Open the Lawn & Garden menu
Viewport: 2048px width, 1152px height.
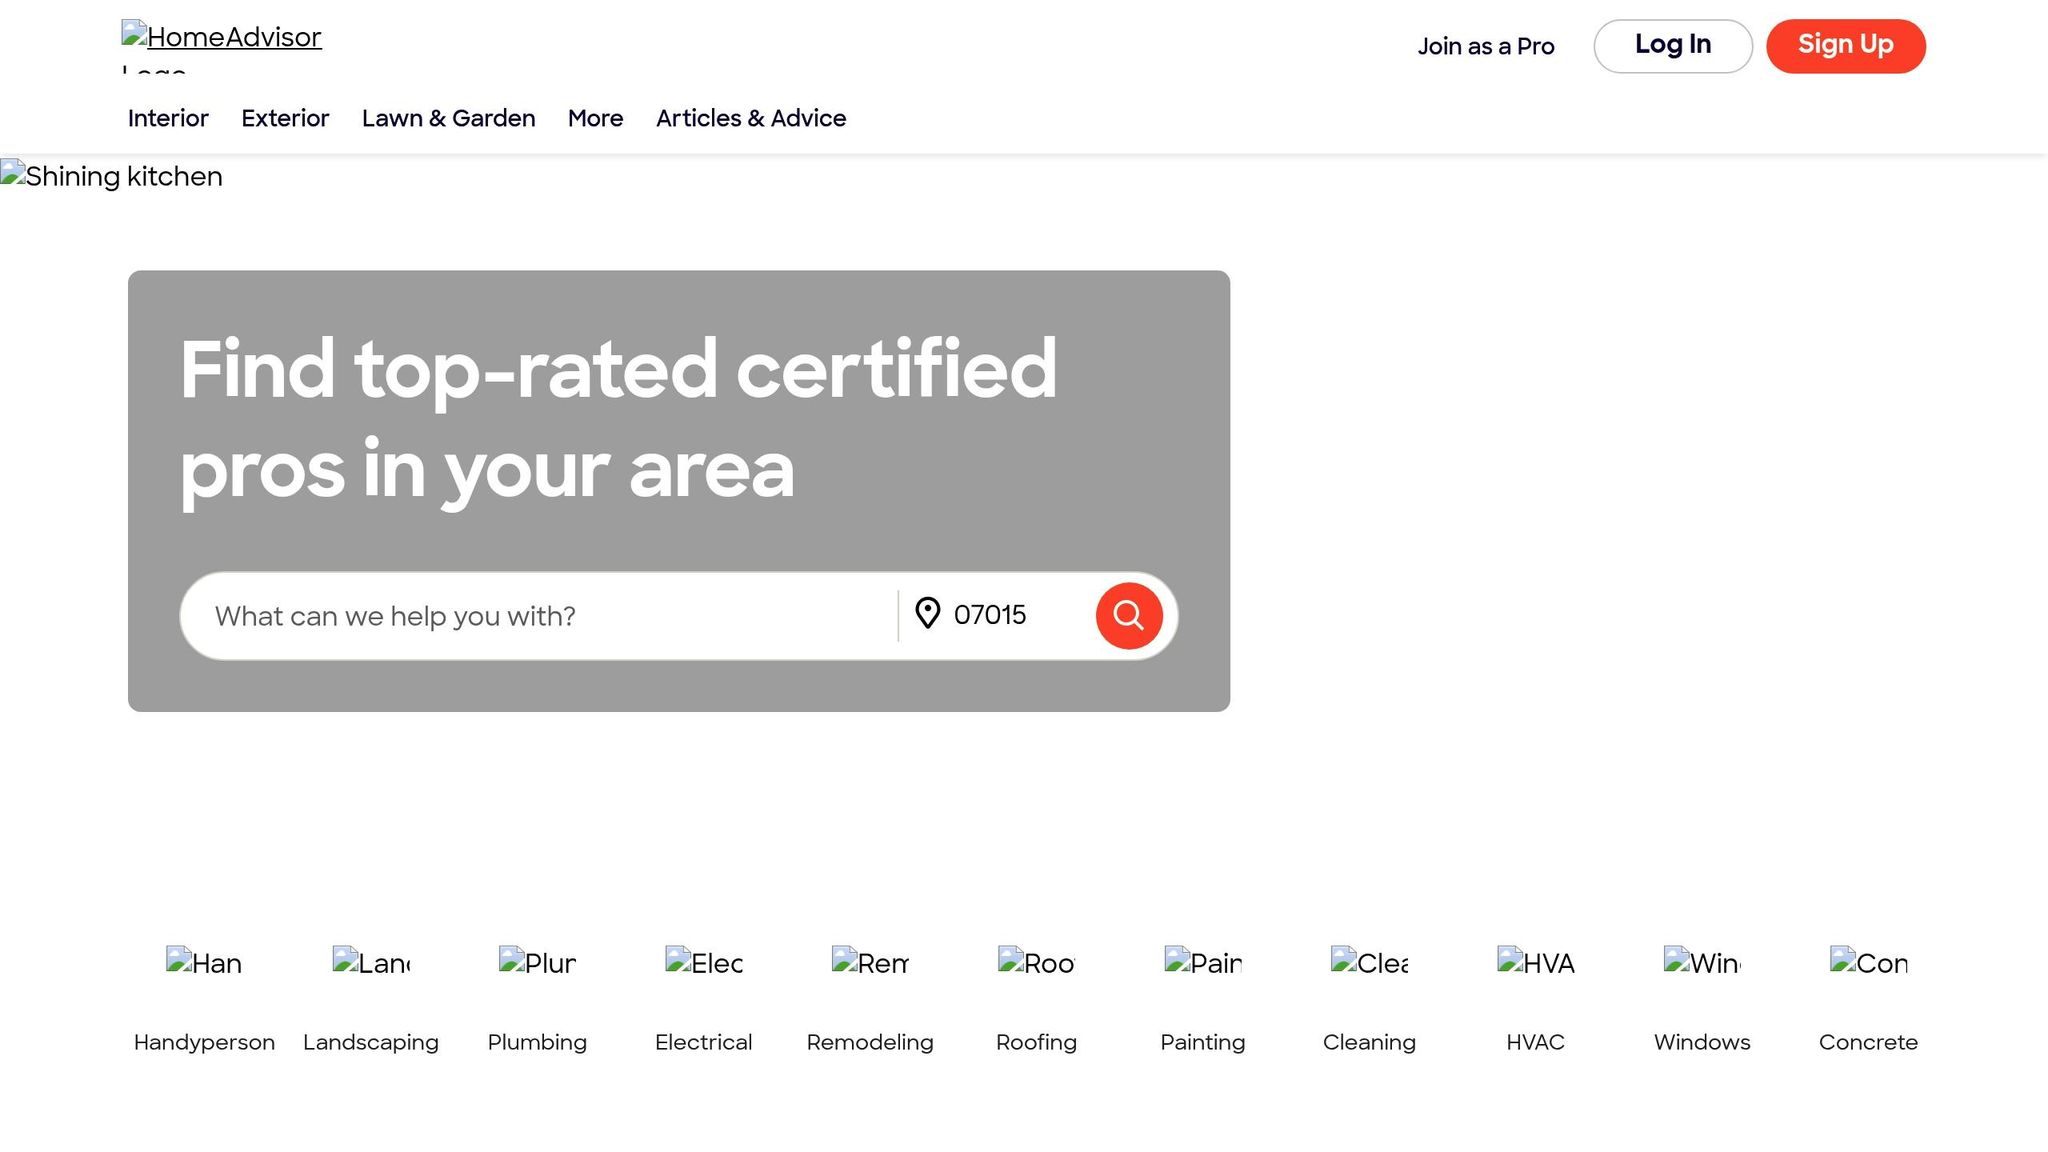pyautogui.click(x=448, y=118)
